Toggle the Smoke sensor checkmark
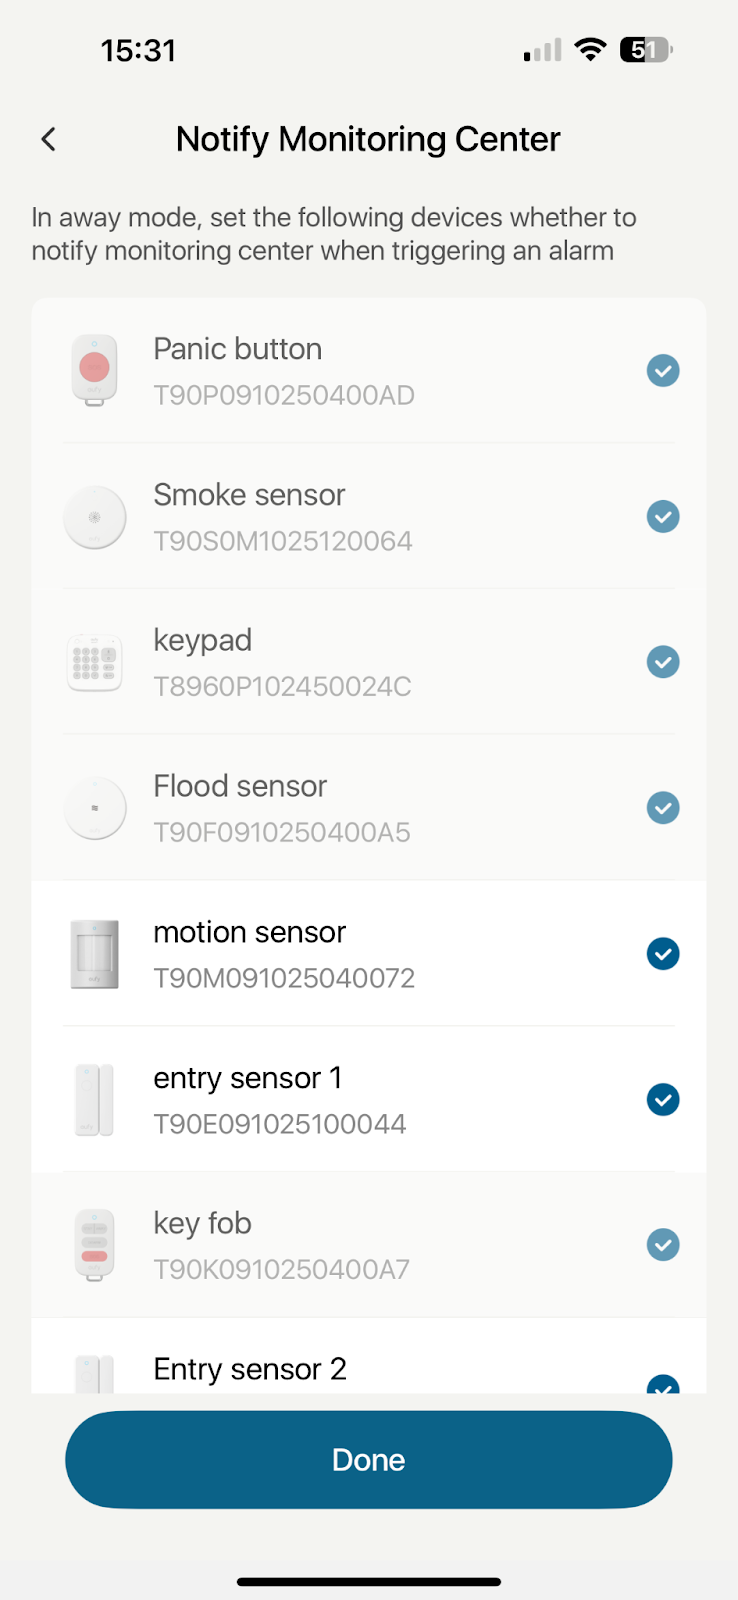 662,517
